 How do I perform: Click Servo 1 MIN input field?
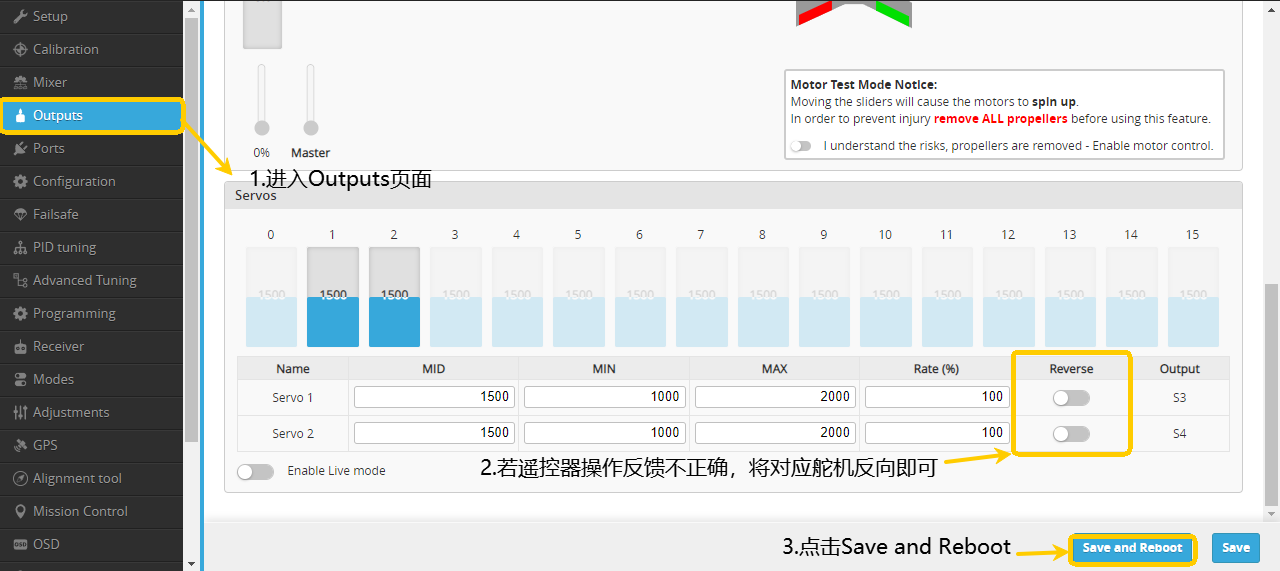(x=604, y=397)
